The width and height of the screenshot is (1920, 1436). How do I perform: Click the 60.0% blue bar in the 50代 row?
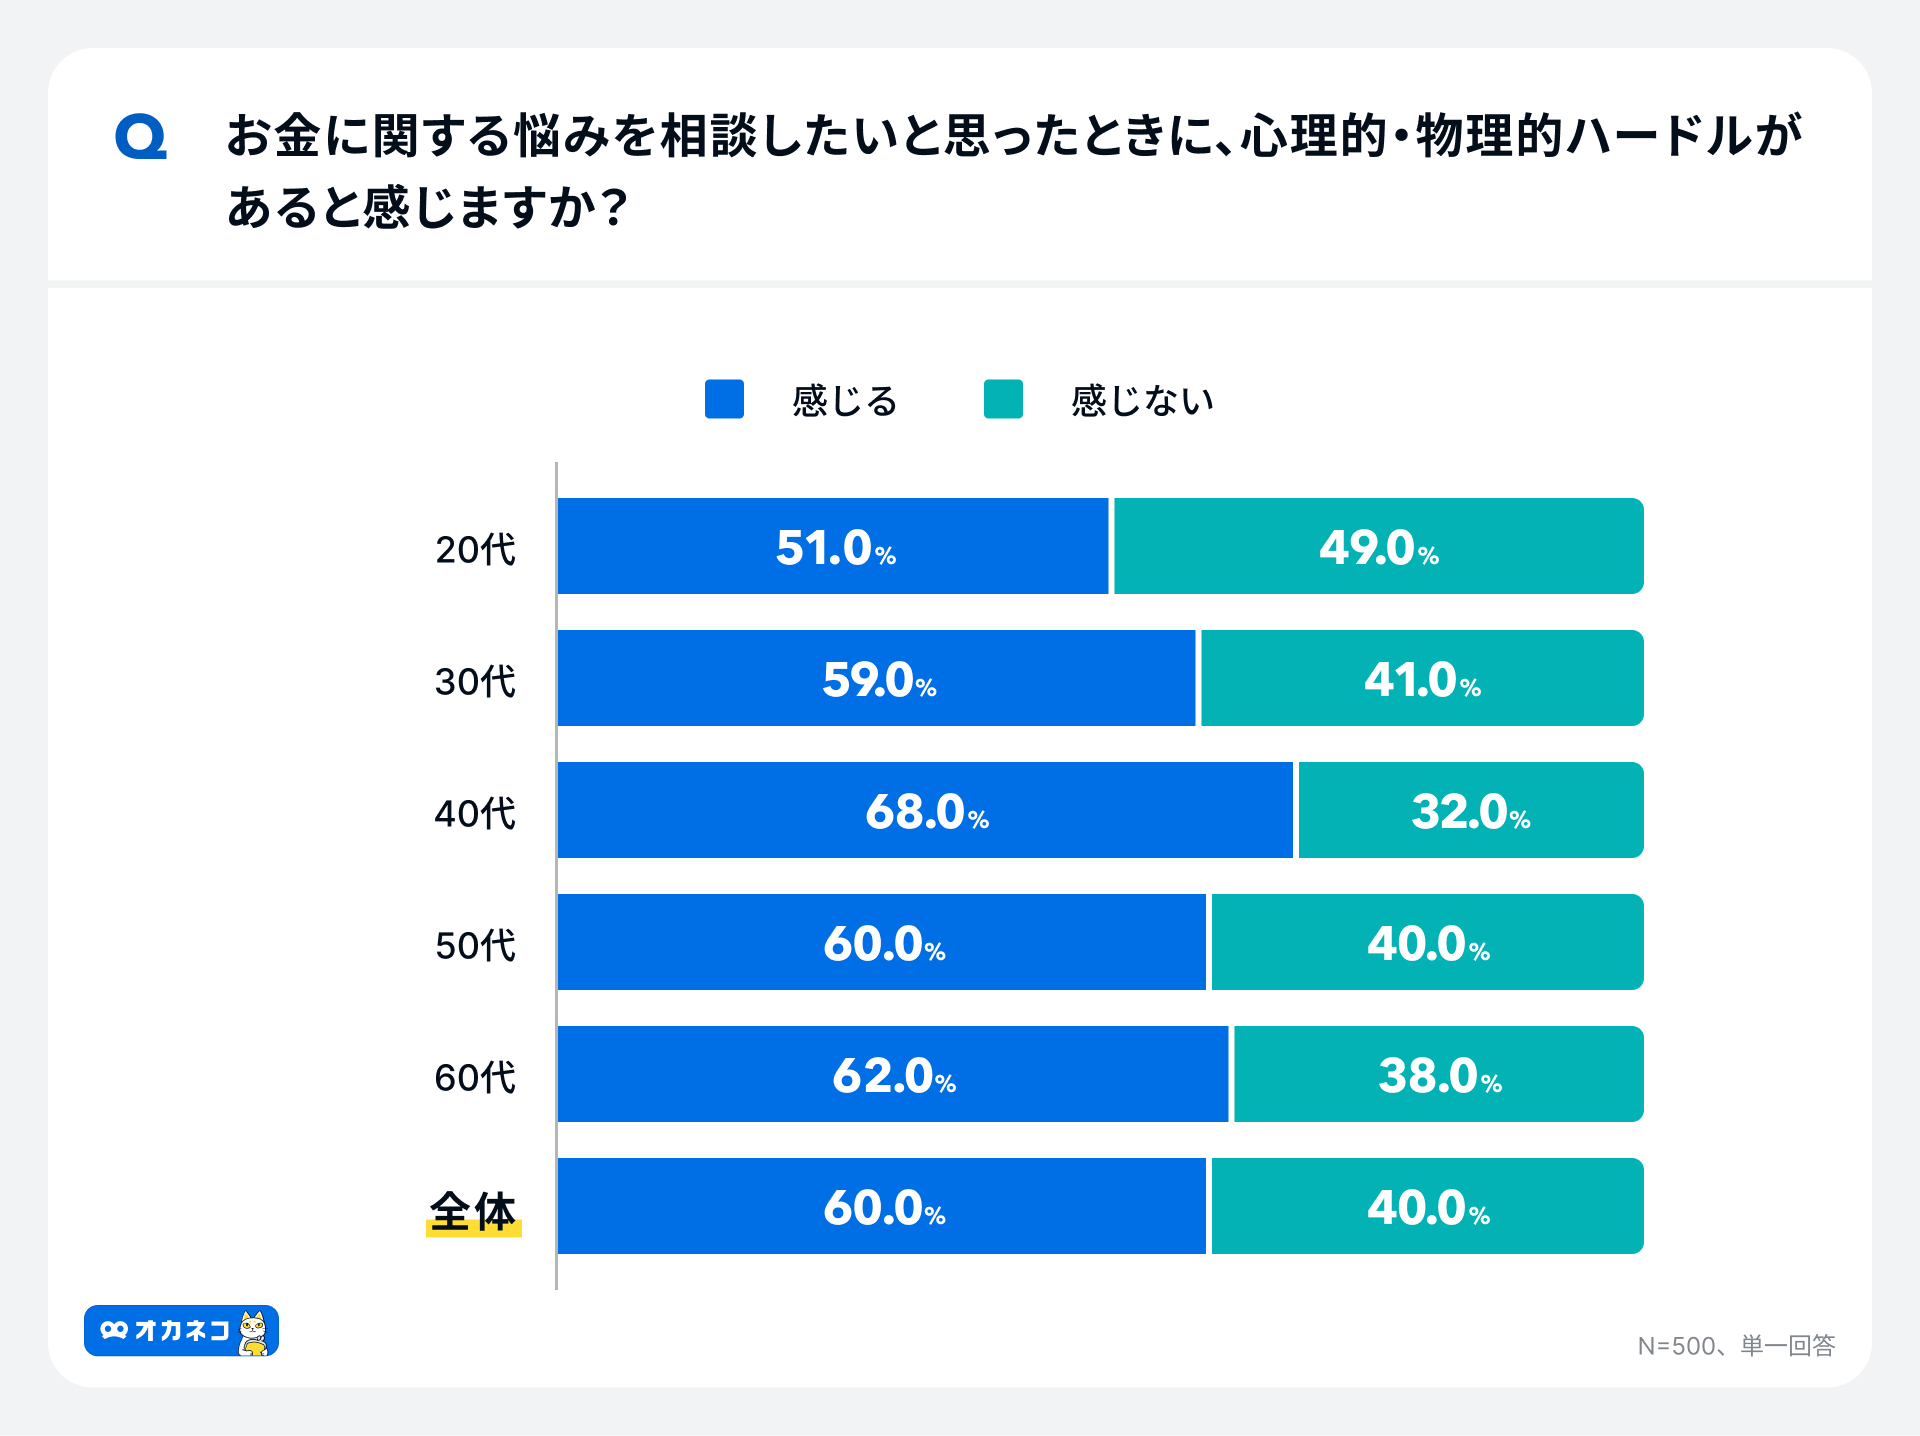point(882,942)
